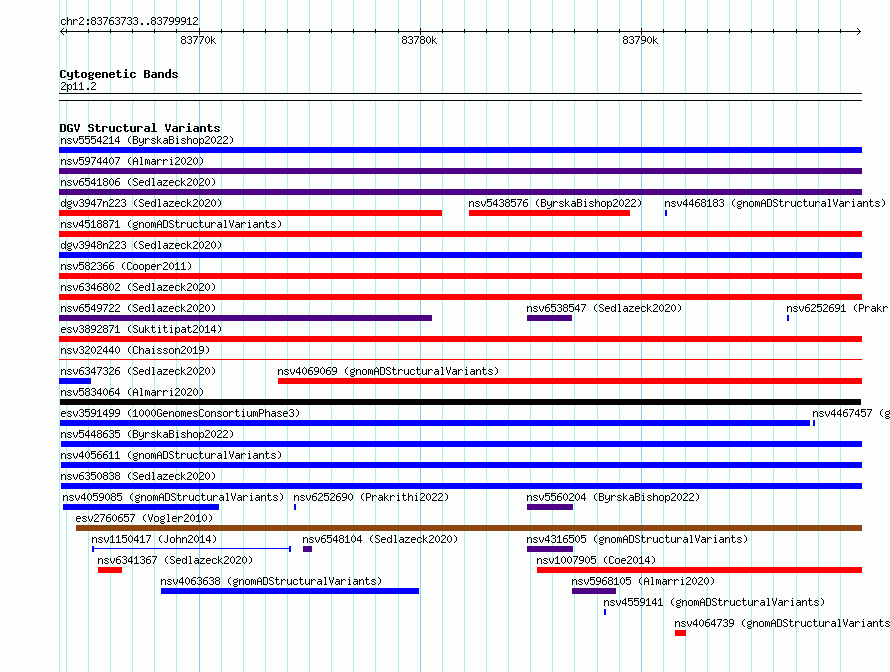
Task: Select the nsv5834064 (Almarri2020) black bar
Action: 460,402
